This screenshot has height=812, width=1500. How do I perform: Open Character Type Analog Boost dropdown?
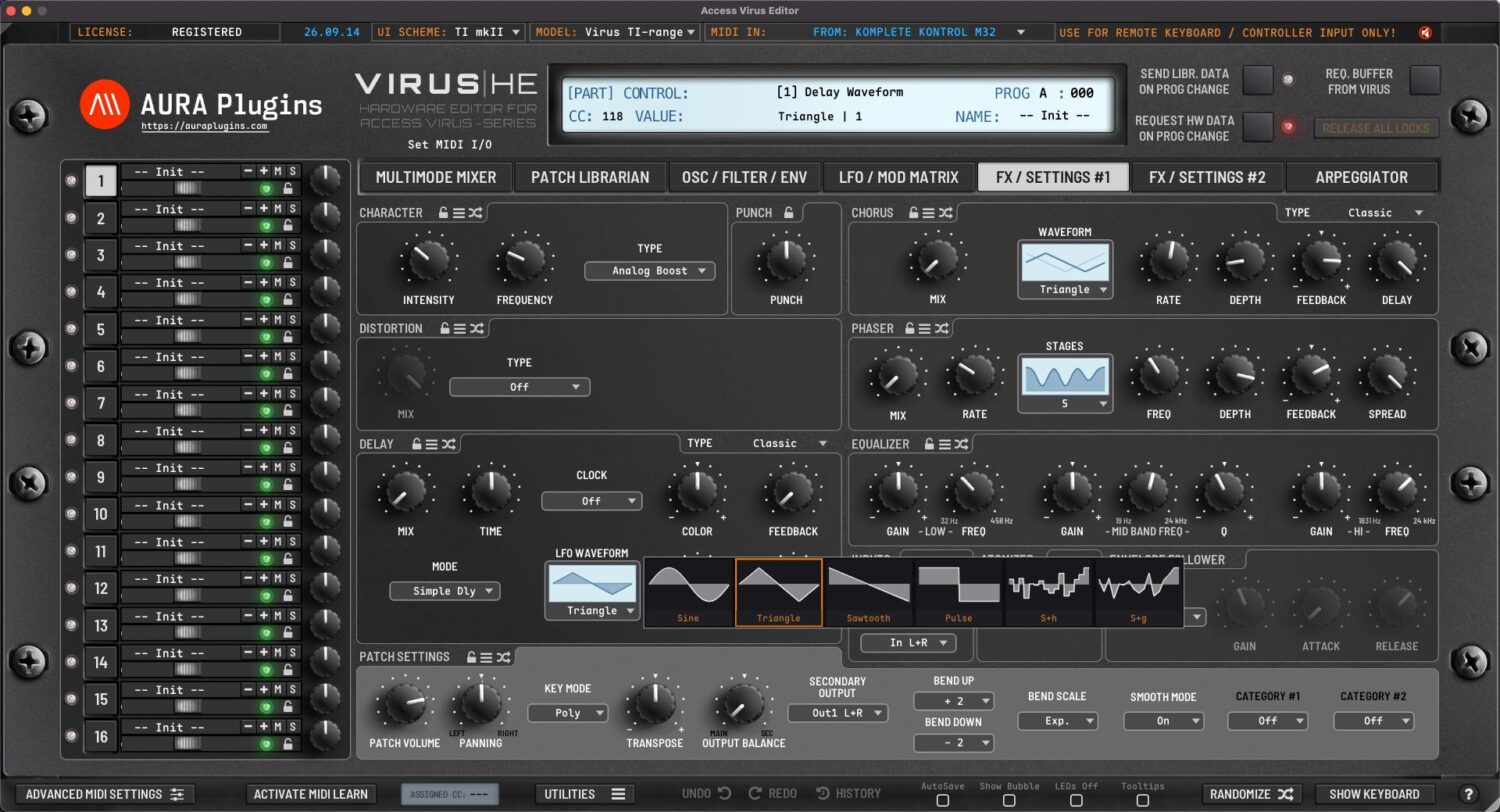point(650,271)
